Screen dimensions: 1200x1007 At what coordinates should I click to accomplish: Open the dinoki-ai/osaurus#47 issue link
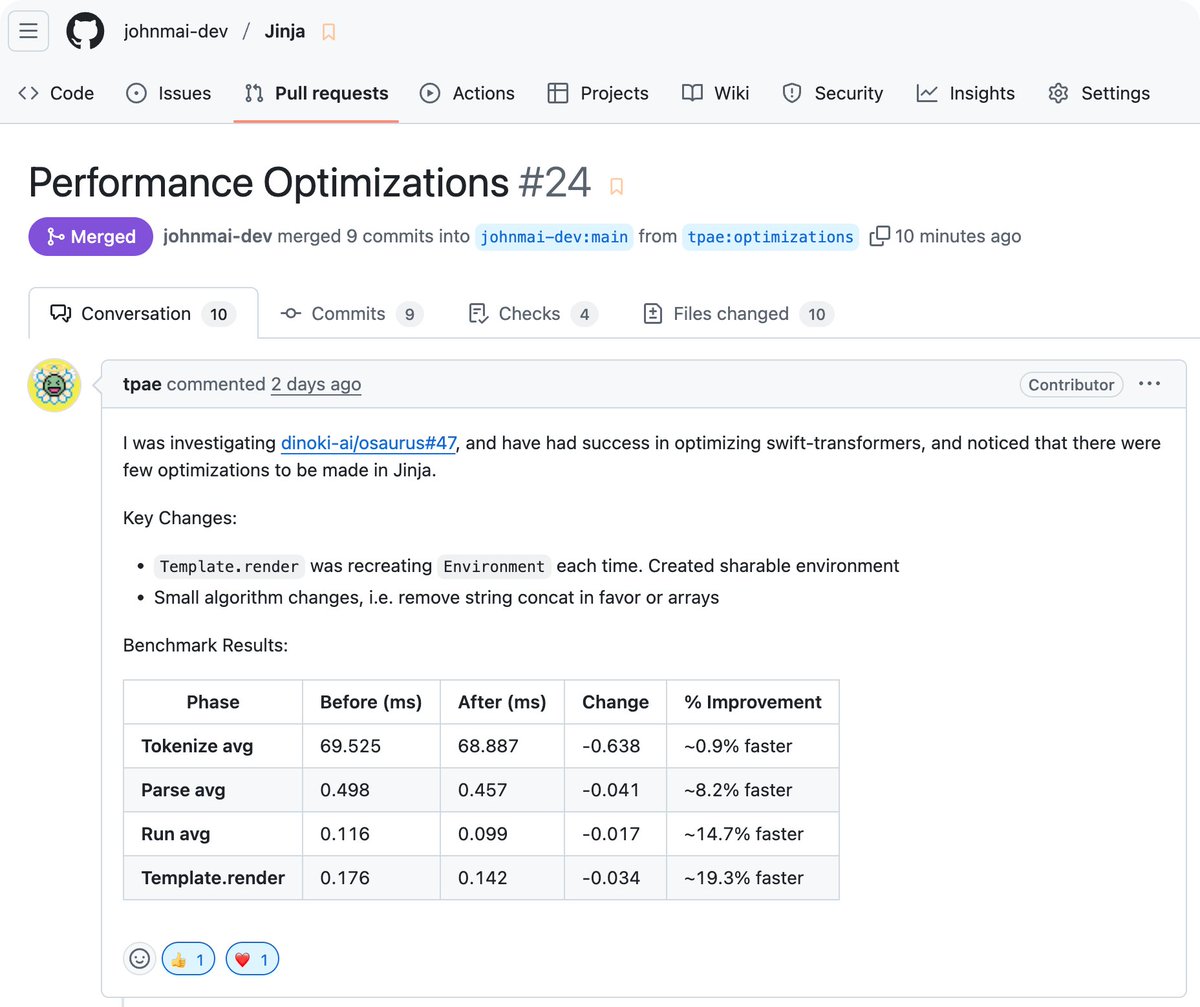point(369,442)
